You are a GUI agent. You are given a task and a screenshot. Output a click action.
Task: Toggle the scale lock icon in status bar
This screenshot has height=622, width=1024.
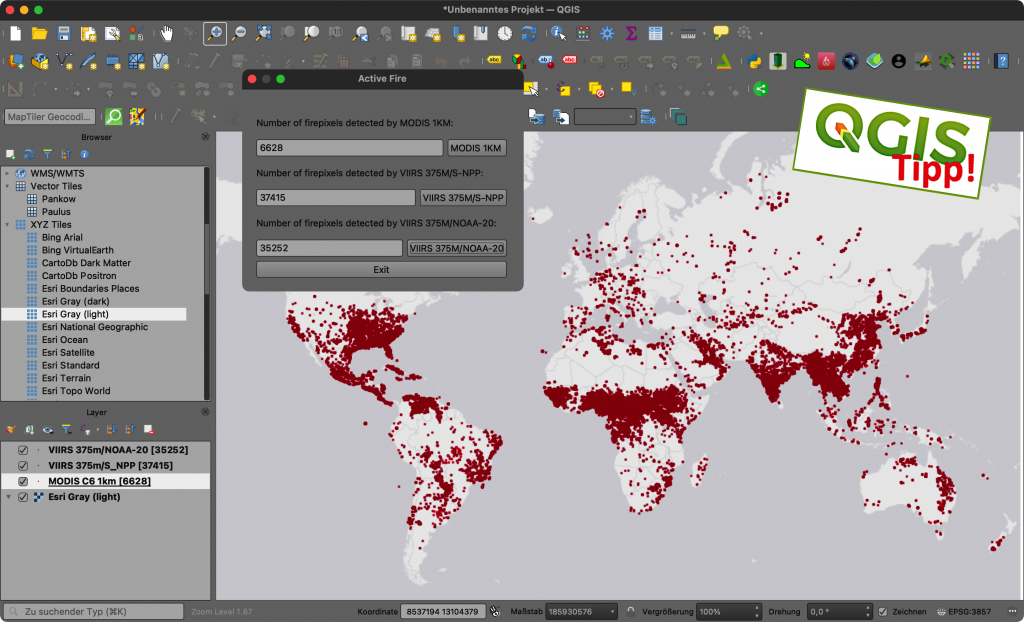click(630, 612)
